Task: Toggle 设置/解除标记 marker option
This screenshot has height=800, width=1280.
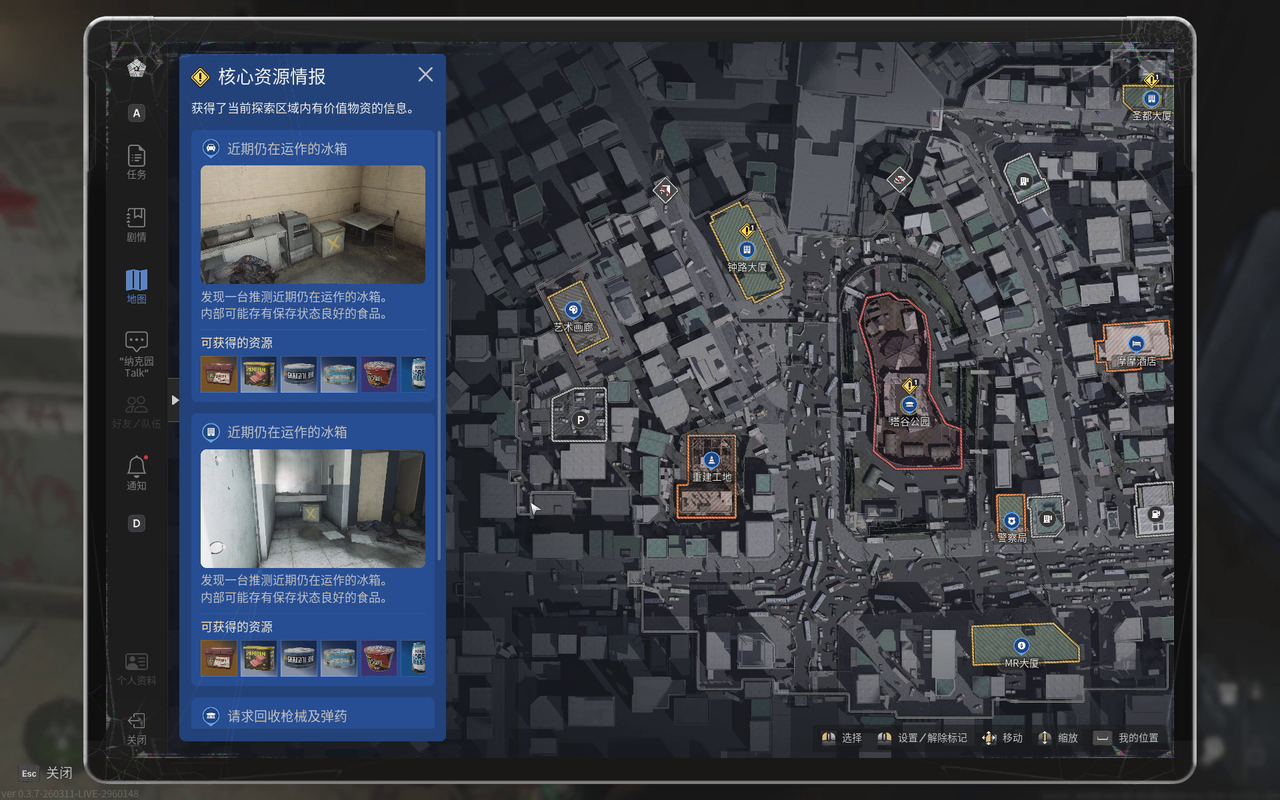Action: pos(922,738)
